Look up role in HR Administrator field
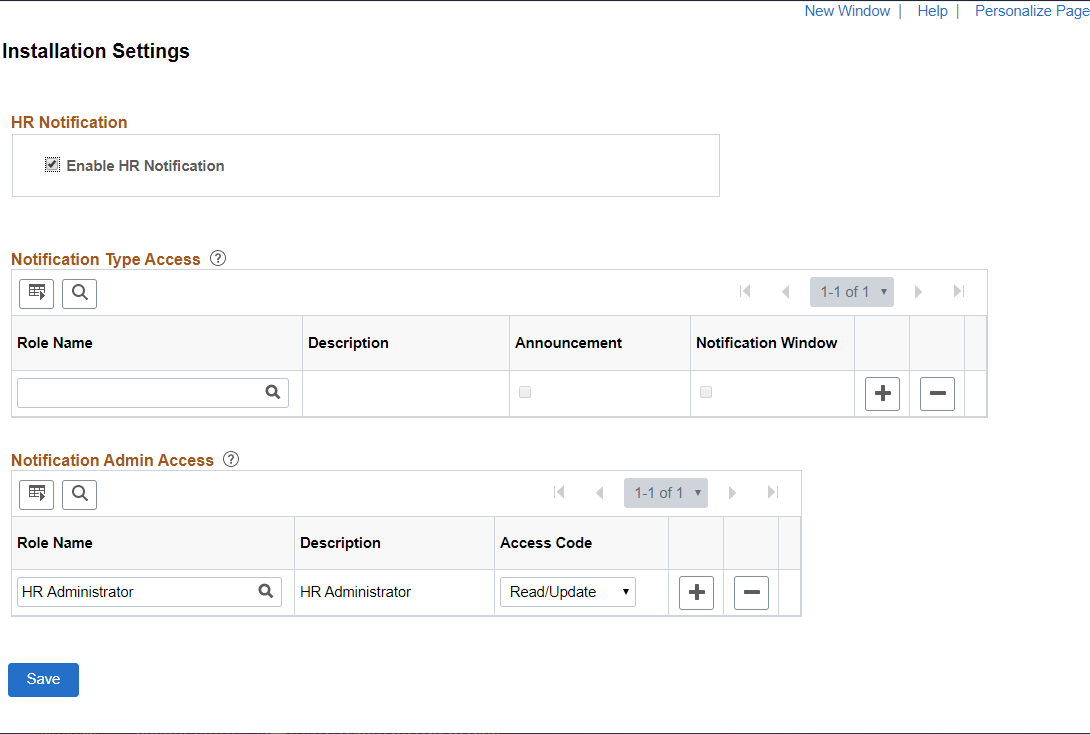Viewport: 1090px width, 734px height. (266, 591)
